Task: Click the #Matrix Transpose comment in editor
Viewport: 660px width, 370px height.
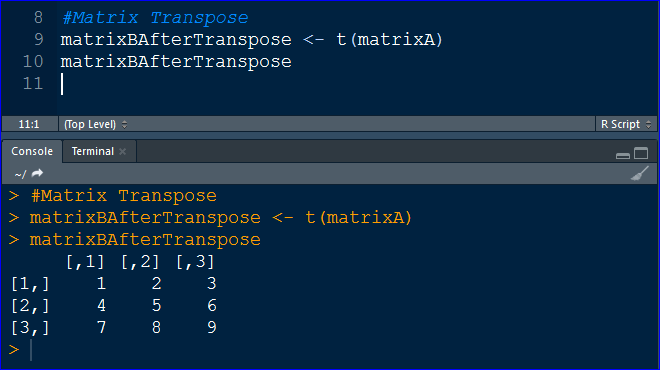Action: click(x=155, y=18)
